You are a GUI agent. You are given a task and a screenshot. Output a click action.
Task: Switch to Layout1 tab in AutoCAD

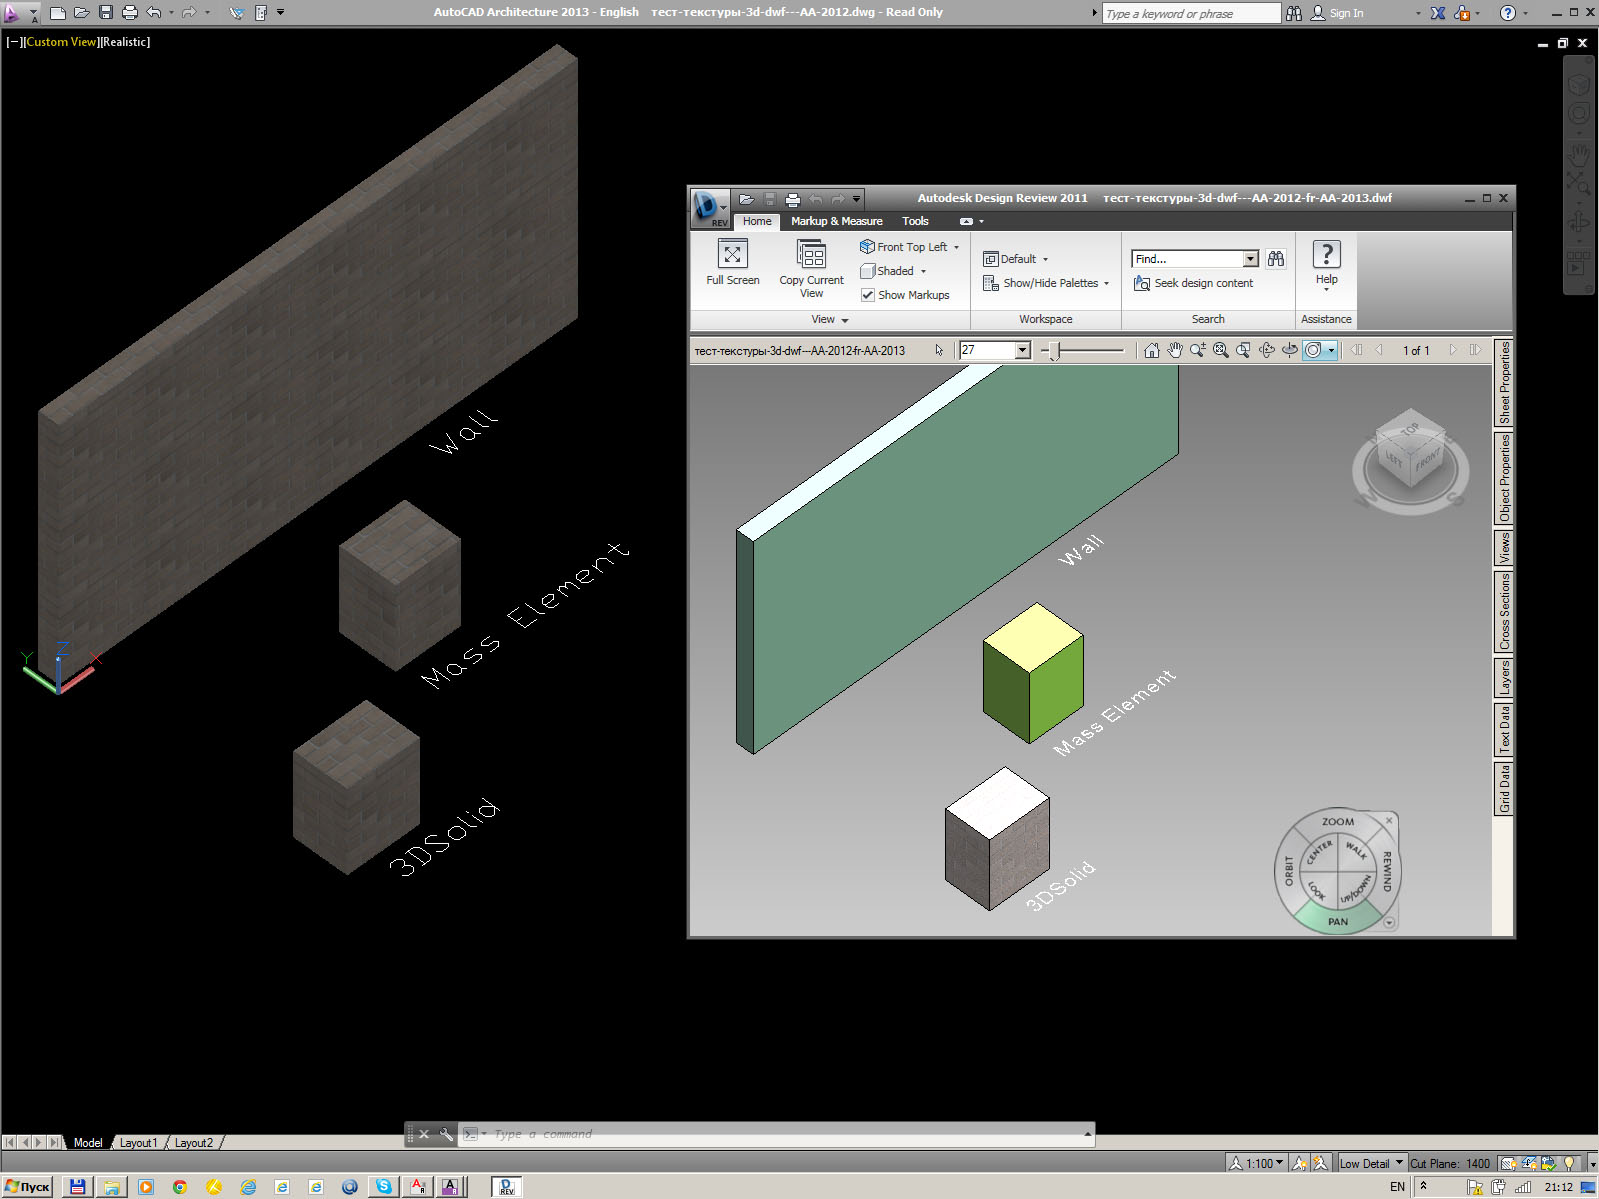(x=138, y=1143)
